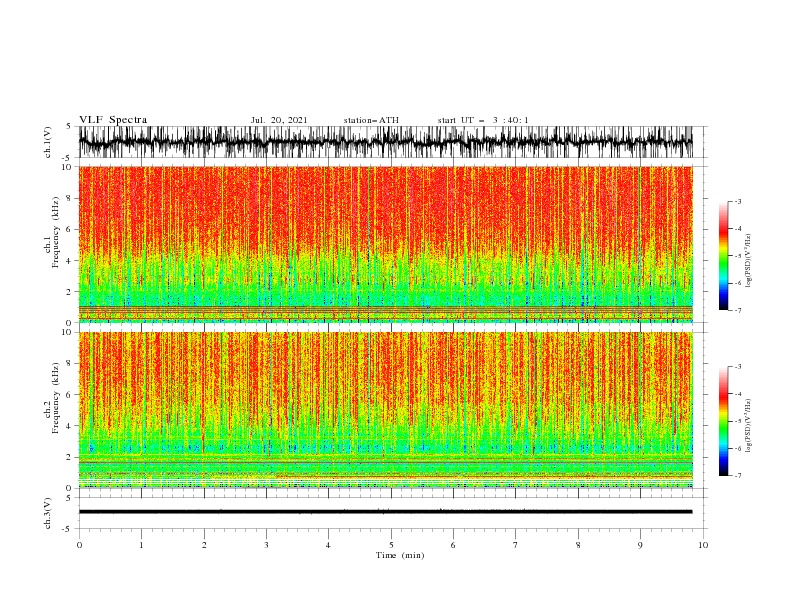The height and width of the screenshot is (612, 792).
Task: Click time axis tick label "5"
Action: [391, 545]
